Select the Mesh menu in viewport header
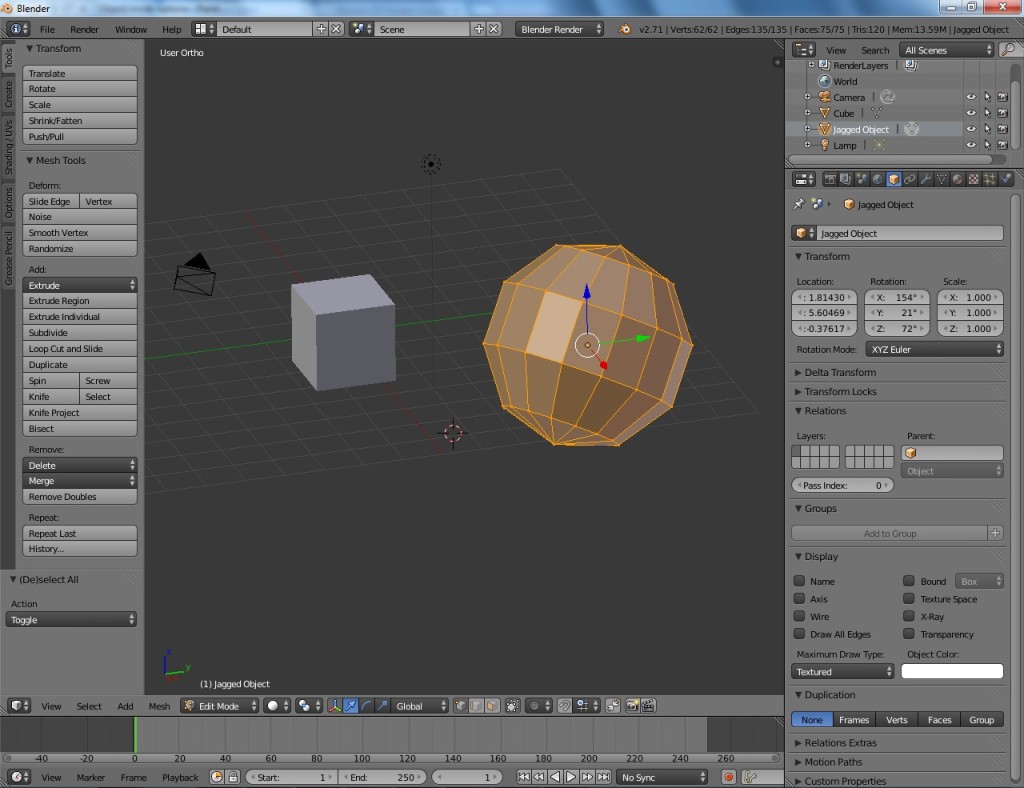 click(x=159, y=706)
